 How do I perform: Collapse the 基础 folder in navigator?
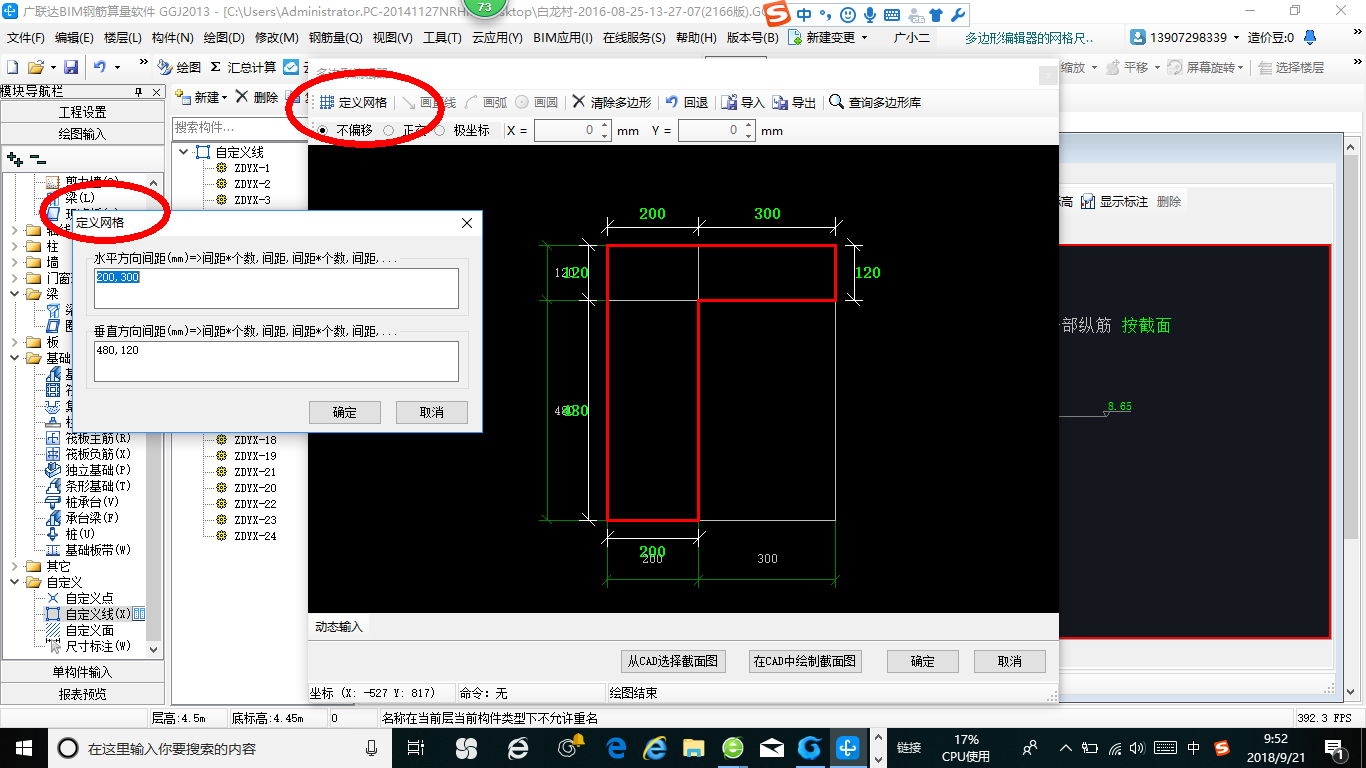click(x=15, y=358)
